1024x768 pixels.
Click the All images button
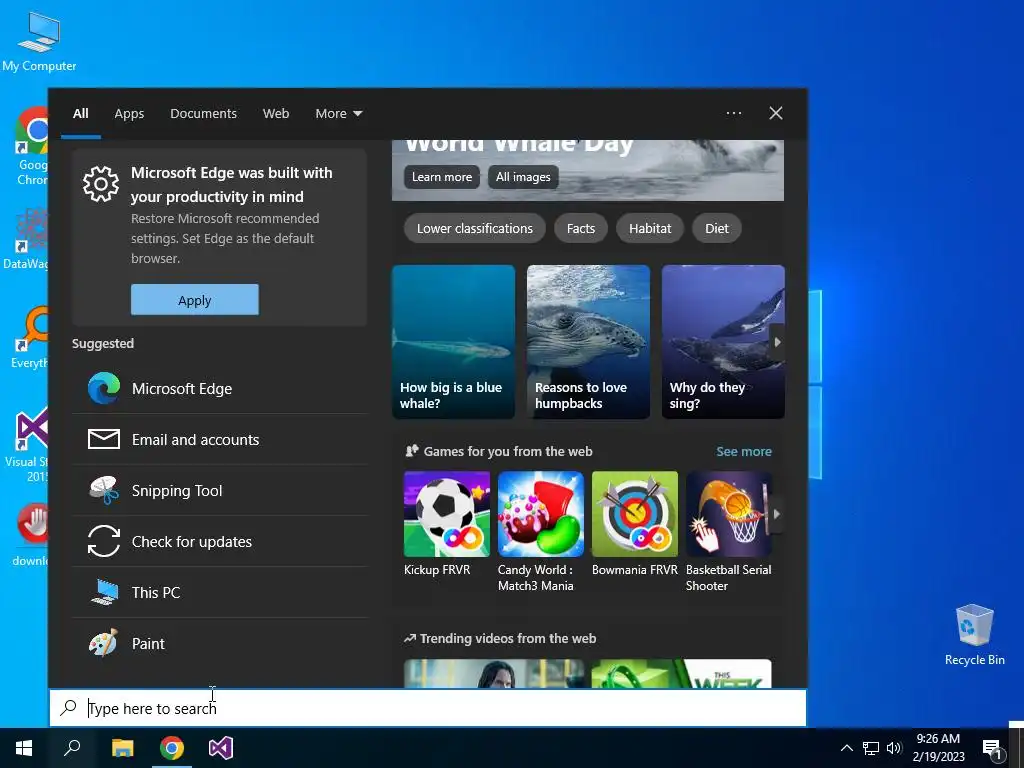pos(523,177)
